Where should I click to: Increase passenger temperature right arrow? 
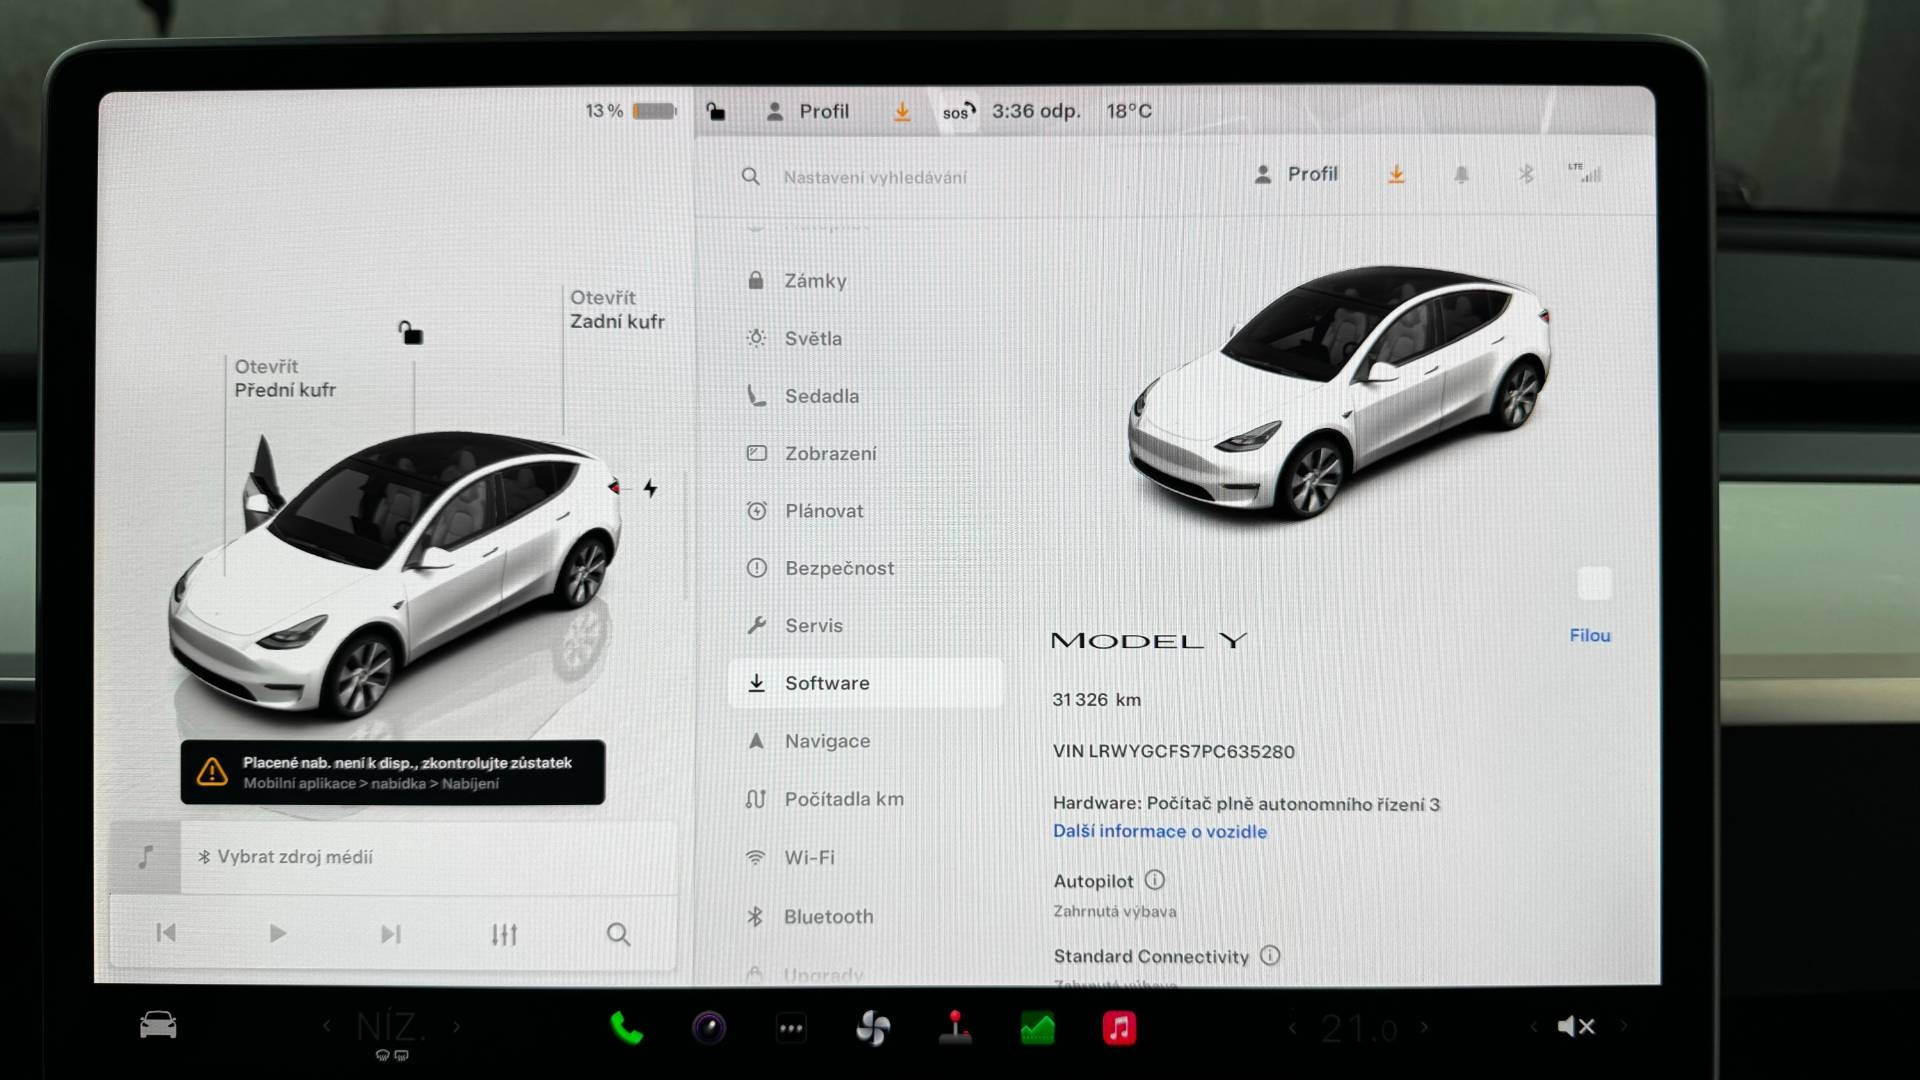(1424, 1027)
